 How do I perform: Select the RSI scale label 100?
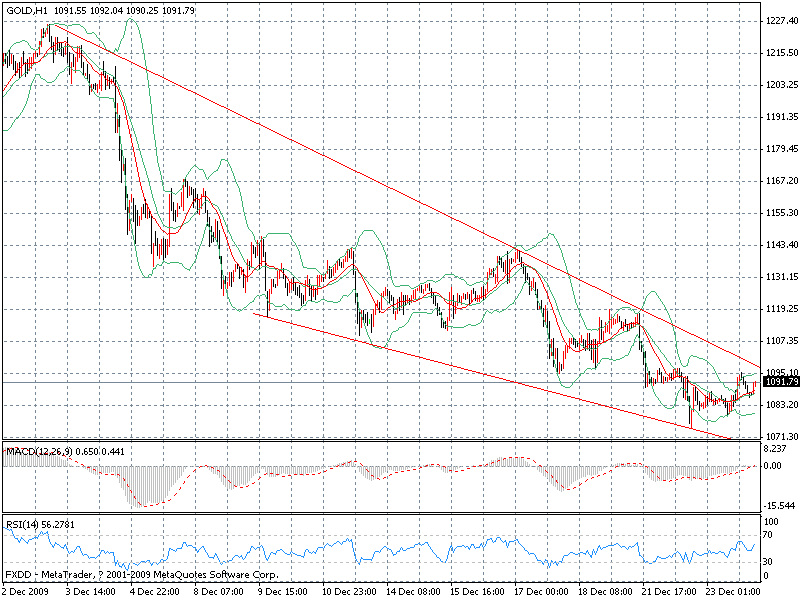click(x=771, y=522)
